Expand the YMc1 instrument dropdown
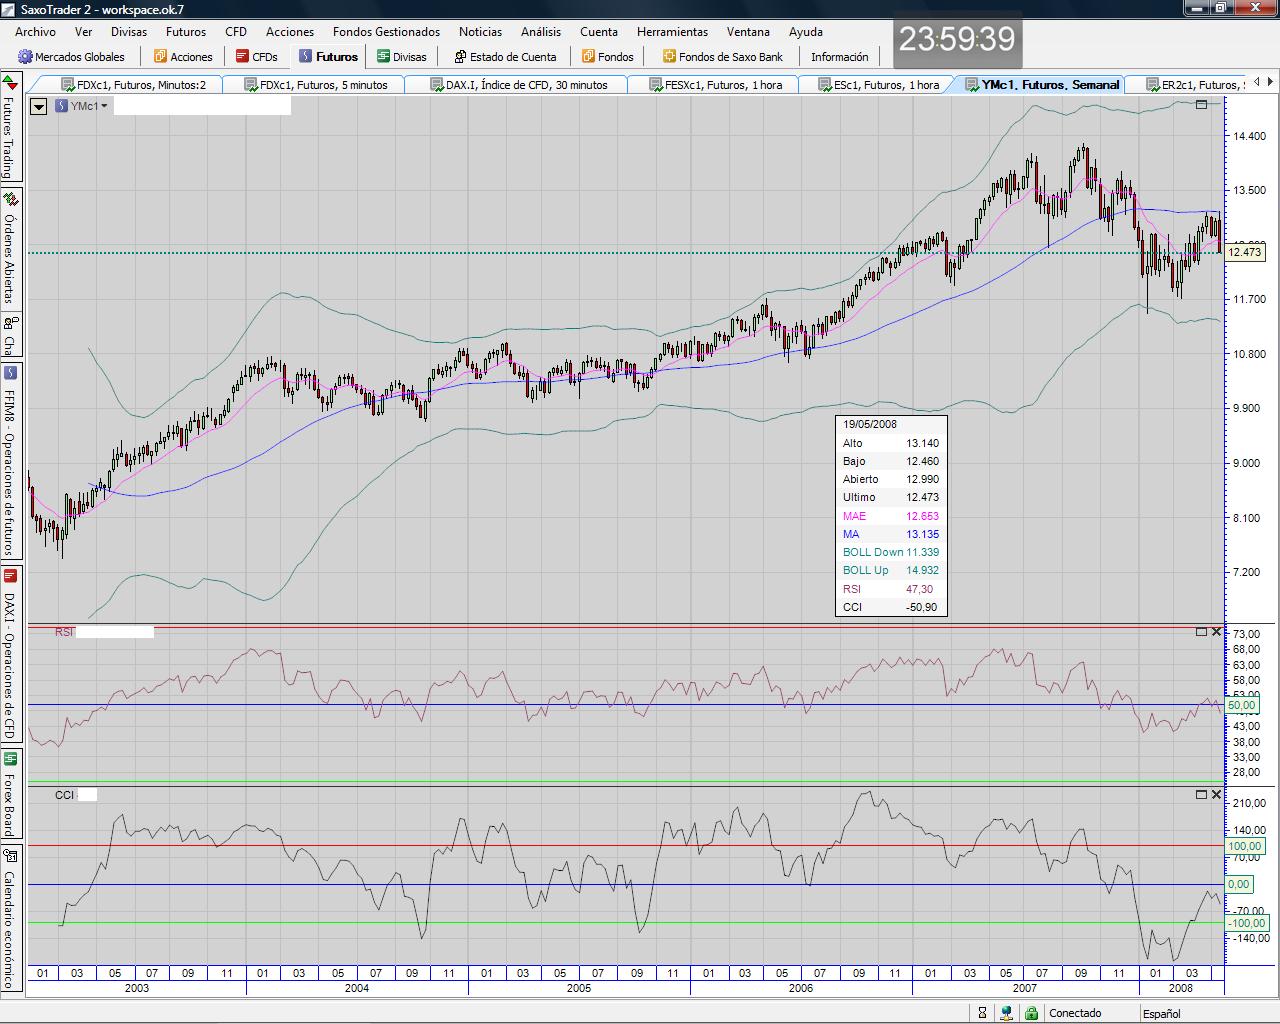Image resolution: width=1280 pixels, height=1024 pixels. click(104, 106)
